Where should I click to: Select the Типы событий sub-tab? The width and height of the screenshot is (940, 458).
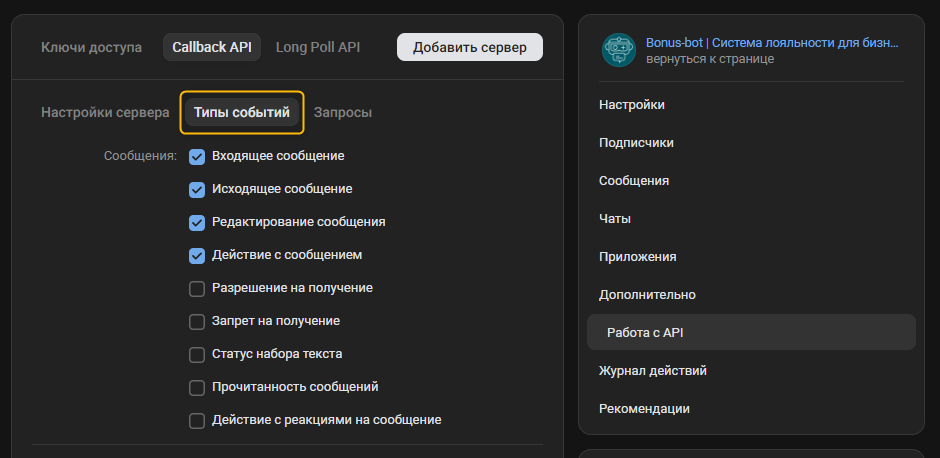(242, 112)
